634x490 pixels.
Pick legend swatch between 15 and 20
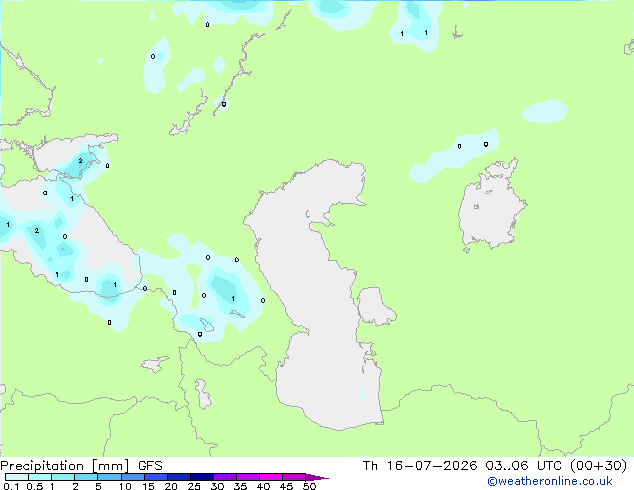pyautogui.click(x=155, y=477)
